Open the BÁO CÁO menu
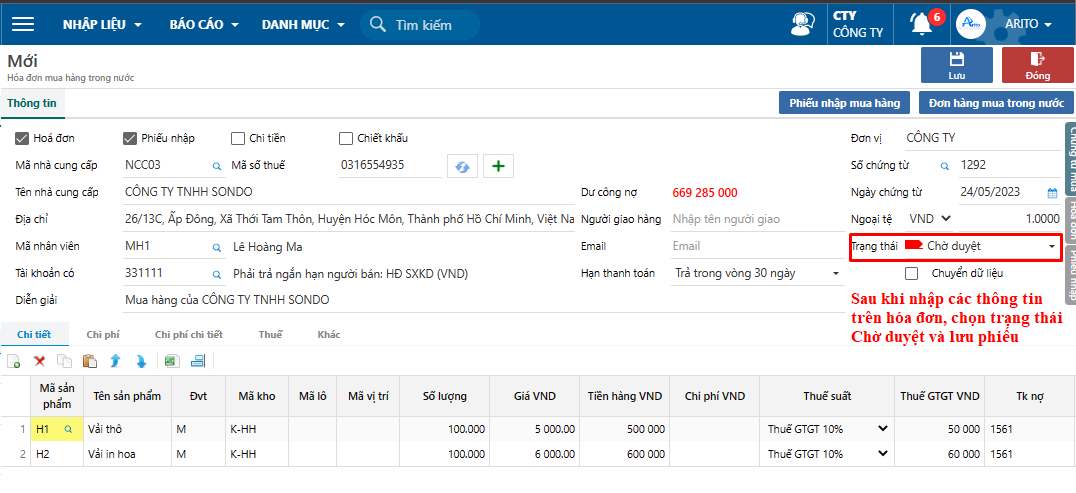Screen dimensions: 1076x493 pyautogui.click(x=204, y=24)
